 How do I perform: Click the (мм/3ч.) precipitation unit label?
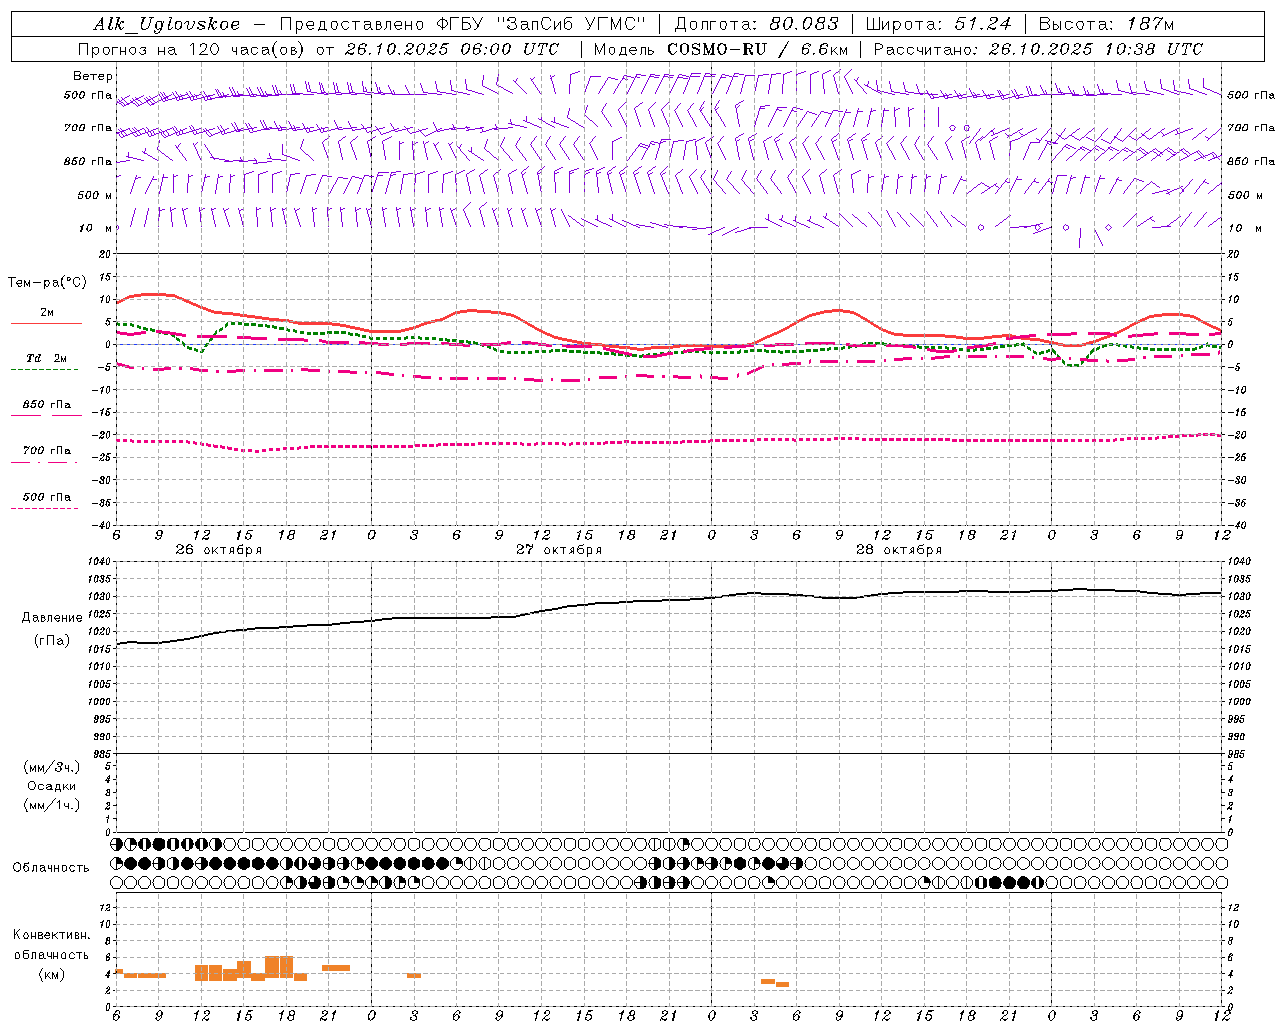tap(51, 767)
